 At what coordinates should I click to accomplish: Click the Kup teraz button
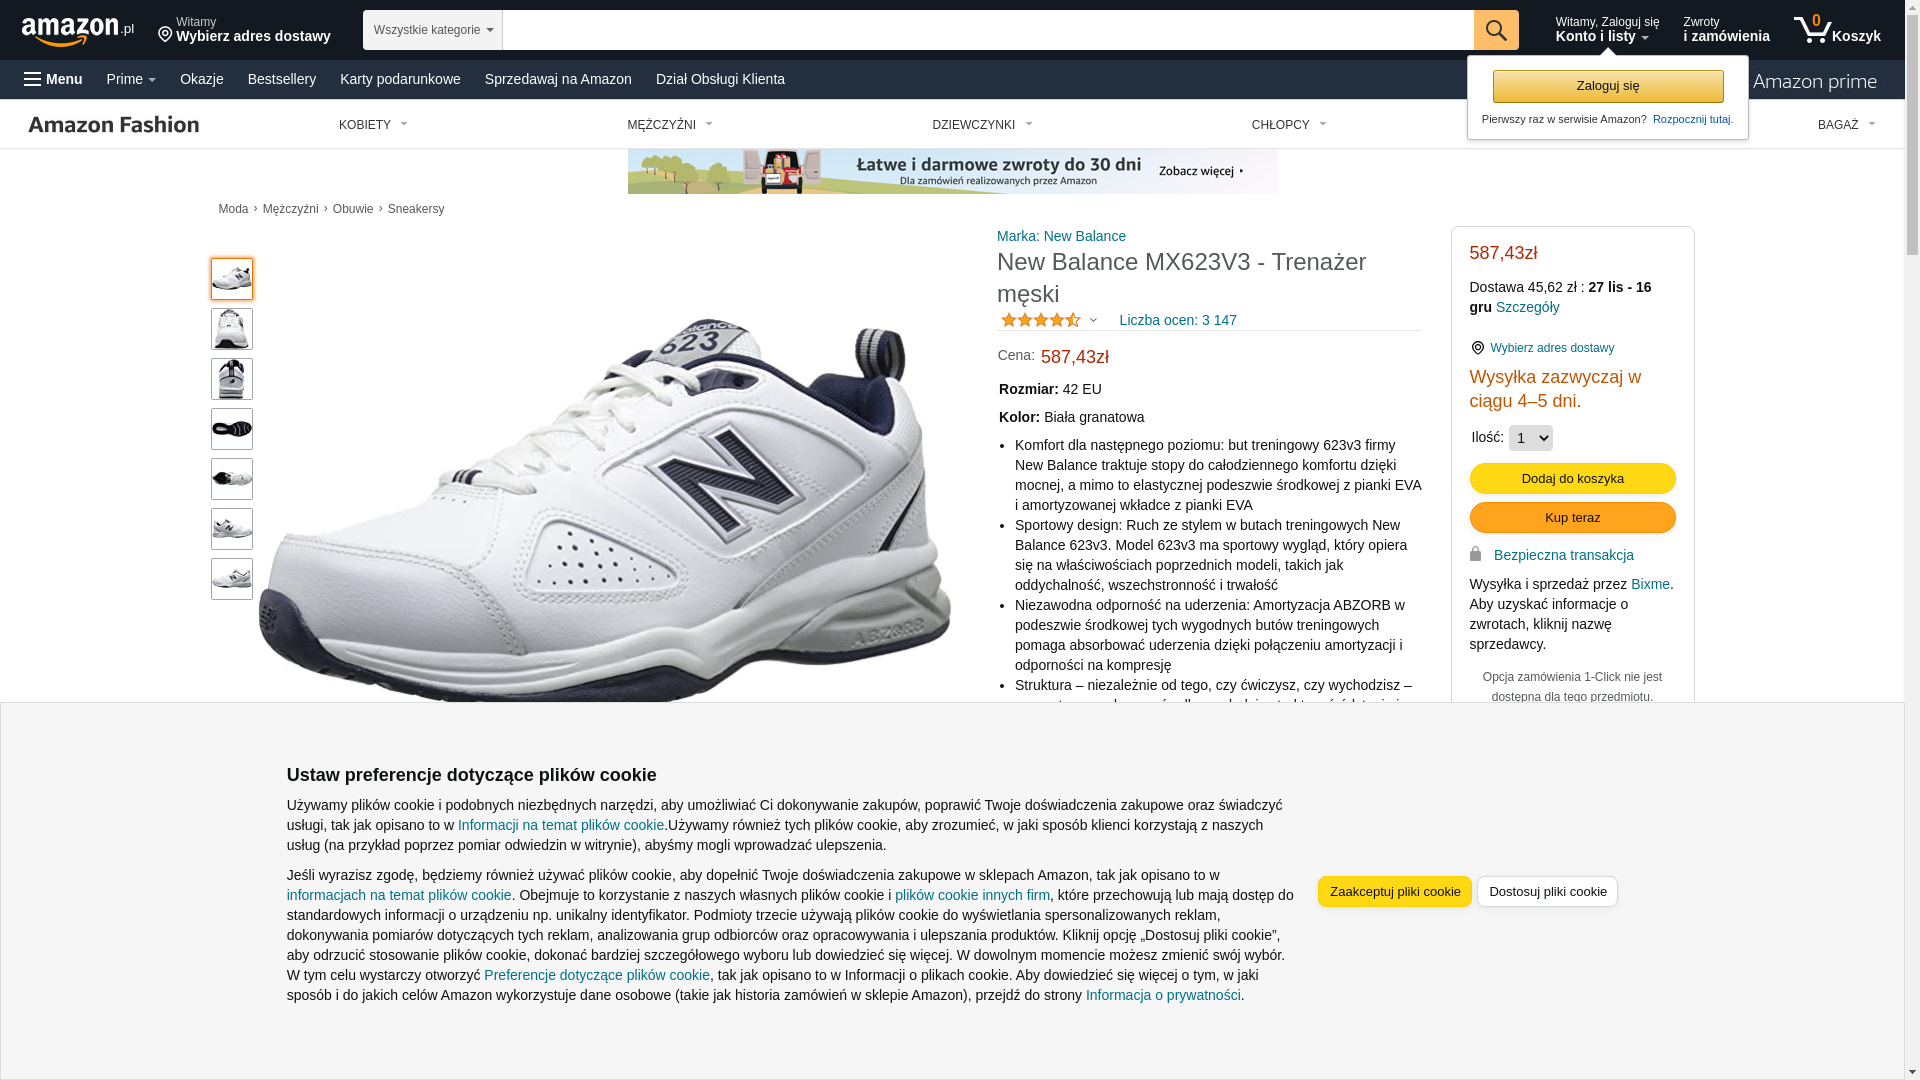pos(1572,517)
